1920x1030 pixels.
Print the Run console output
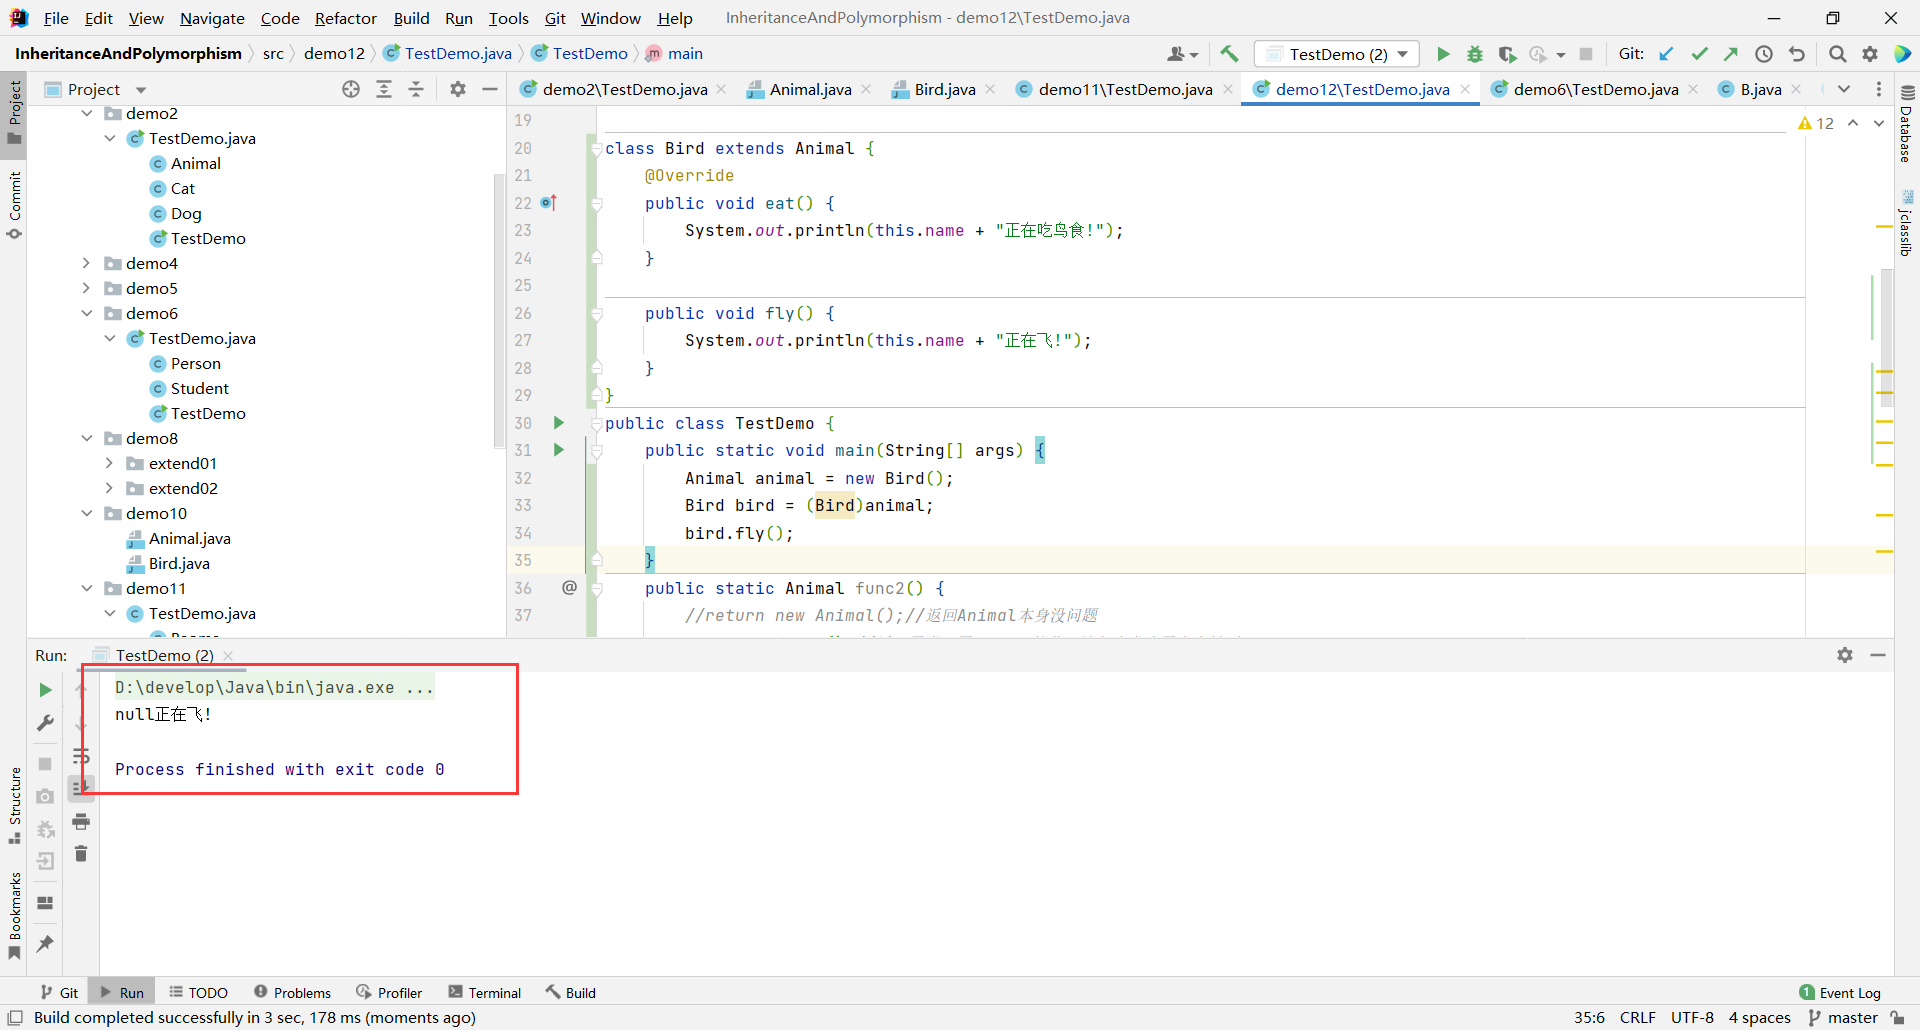[81, 821]
